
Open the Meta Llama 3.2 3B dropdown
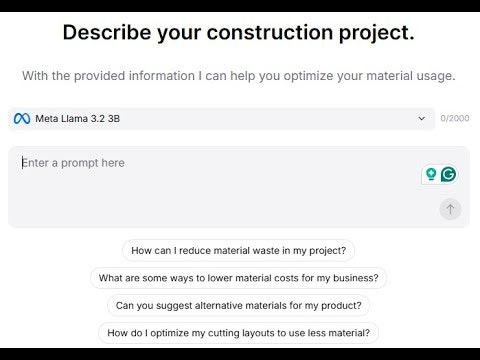pos(222,119)
